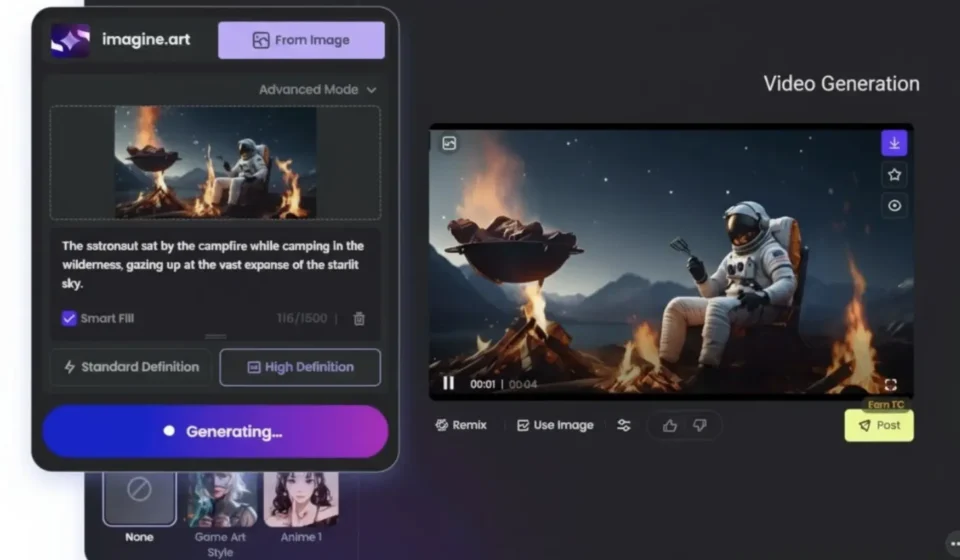Click the Generating button

(216, 431)
